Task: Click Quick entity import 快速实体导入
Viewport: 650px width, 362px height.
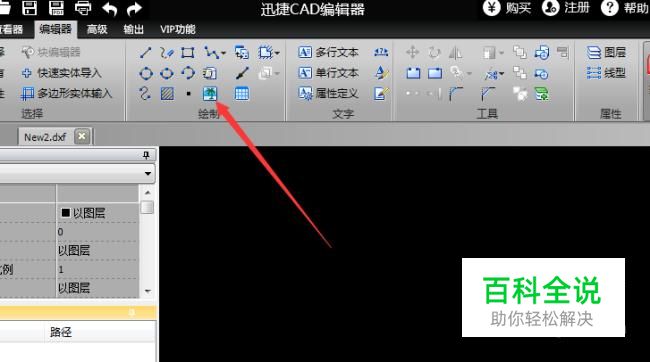Action: coord(61,73)
